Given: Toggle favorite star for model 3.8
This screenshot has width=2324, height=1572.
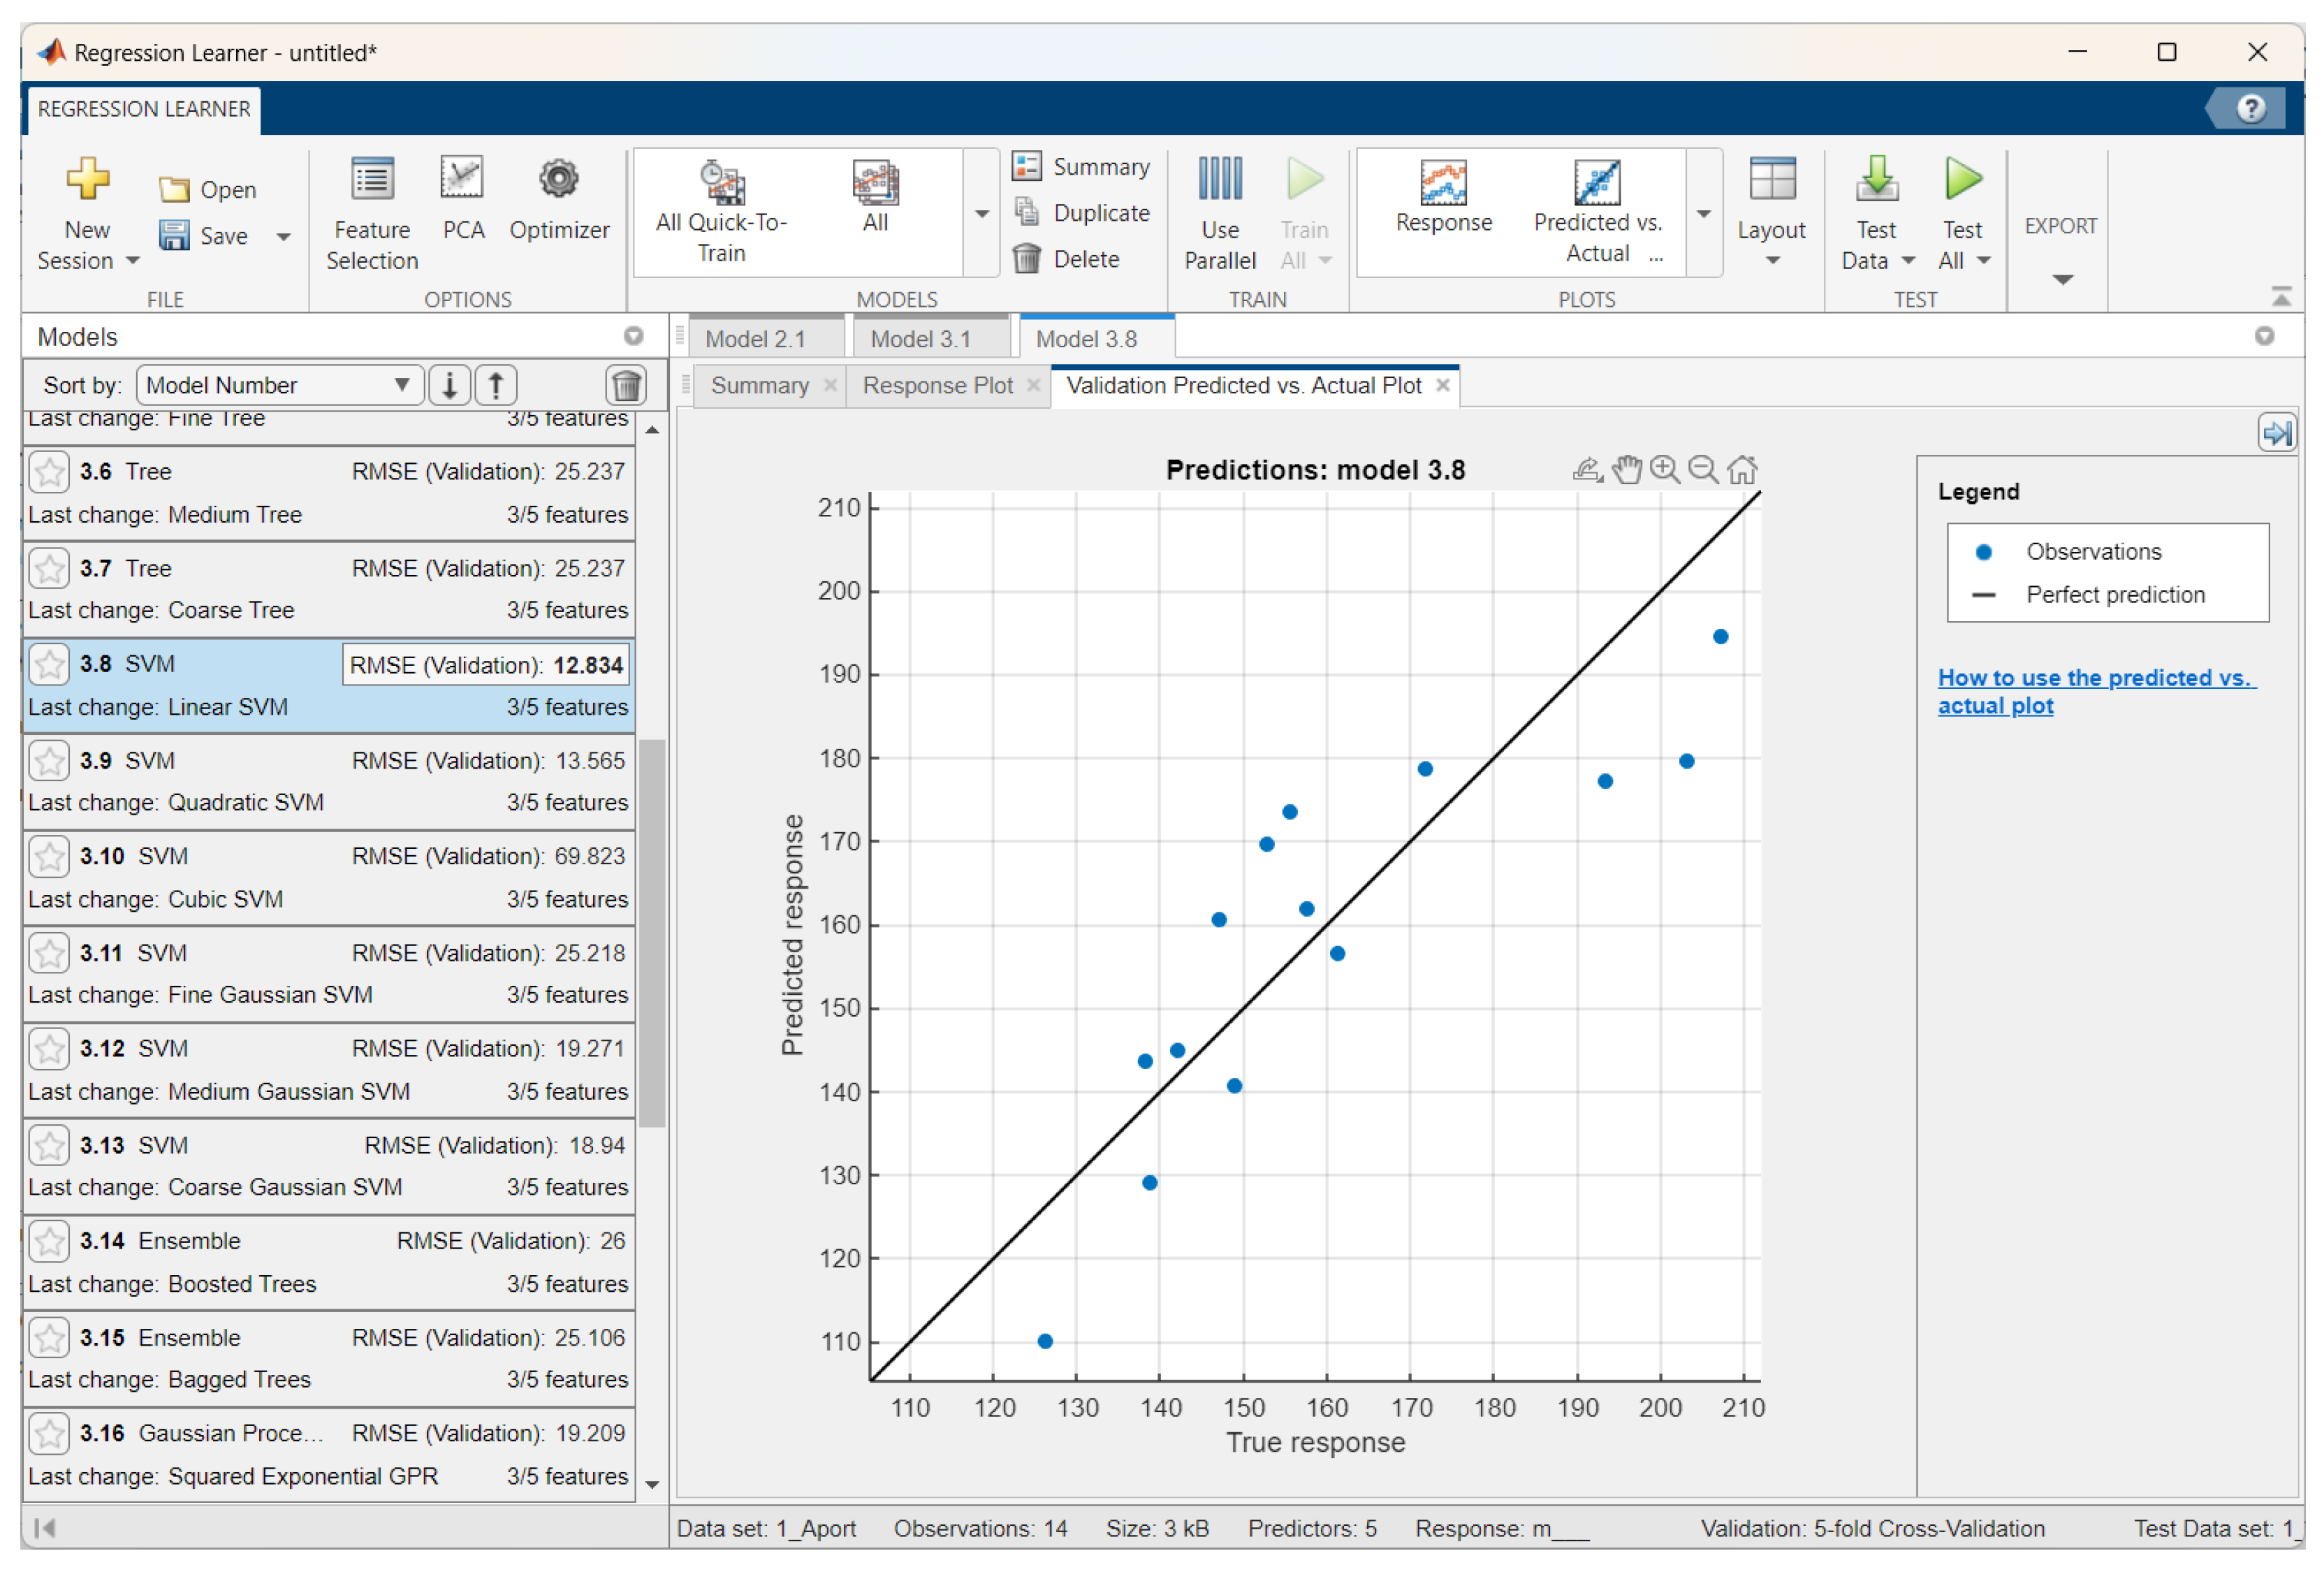Looking at the screenshot, I should coord(48,665).
